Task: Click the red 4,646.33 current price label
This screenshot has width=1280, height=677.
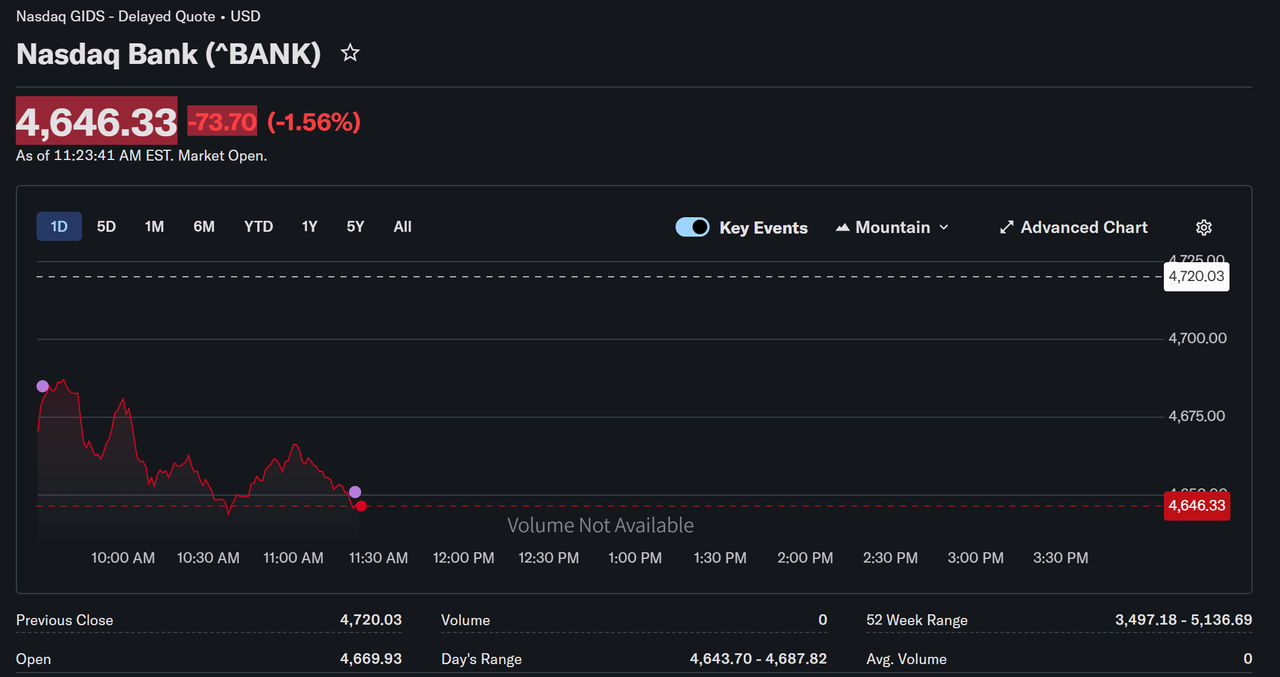Action: 1197,506
